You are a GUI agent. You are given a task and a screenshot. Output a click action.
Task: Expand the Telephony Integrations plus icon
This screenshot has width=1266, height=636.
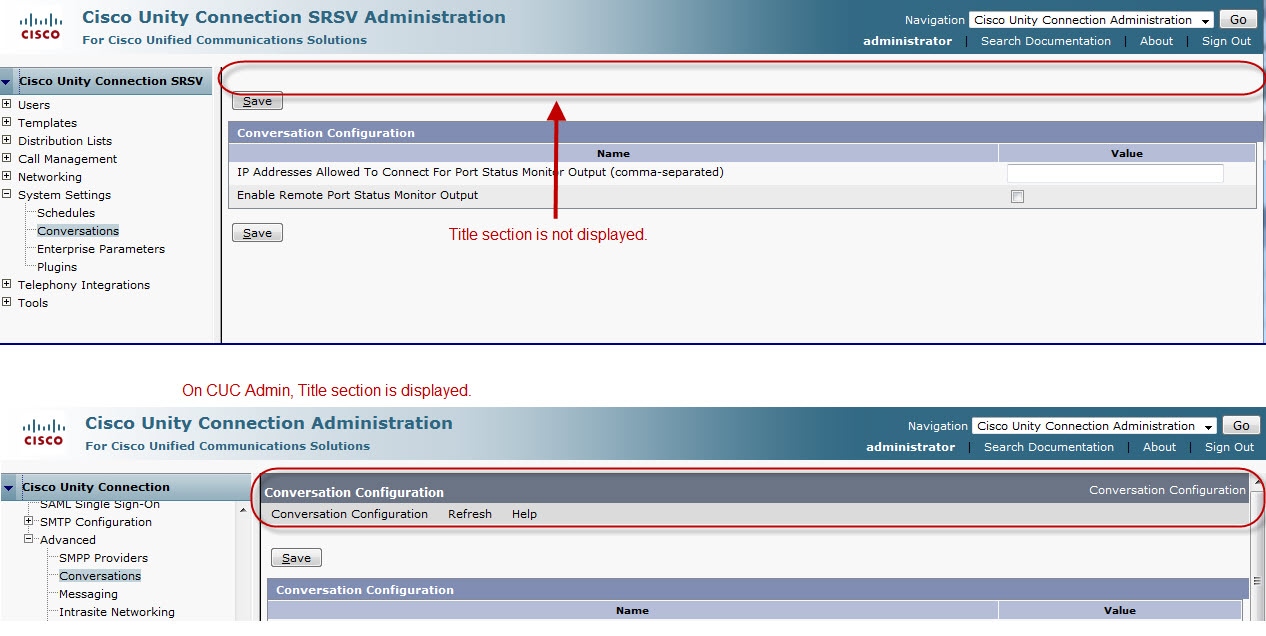(x=7, y=284)
